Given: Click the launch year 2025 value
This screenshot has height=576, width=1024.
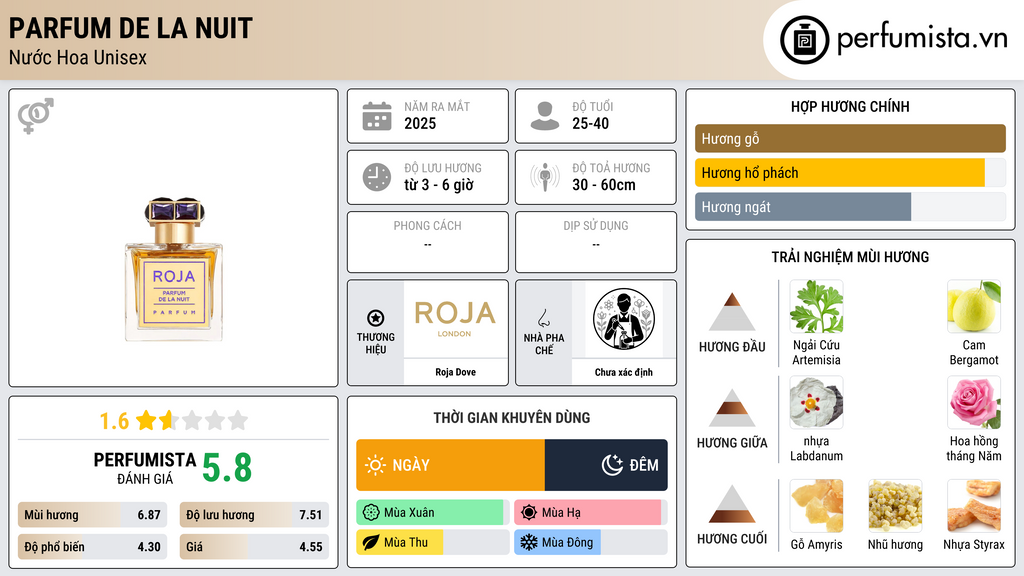Looking at the screenshot, I should (420, 123).
